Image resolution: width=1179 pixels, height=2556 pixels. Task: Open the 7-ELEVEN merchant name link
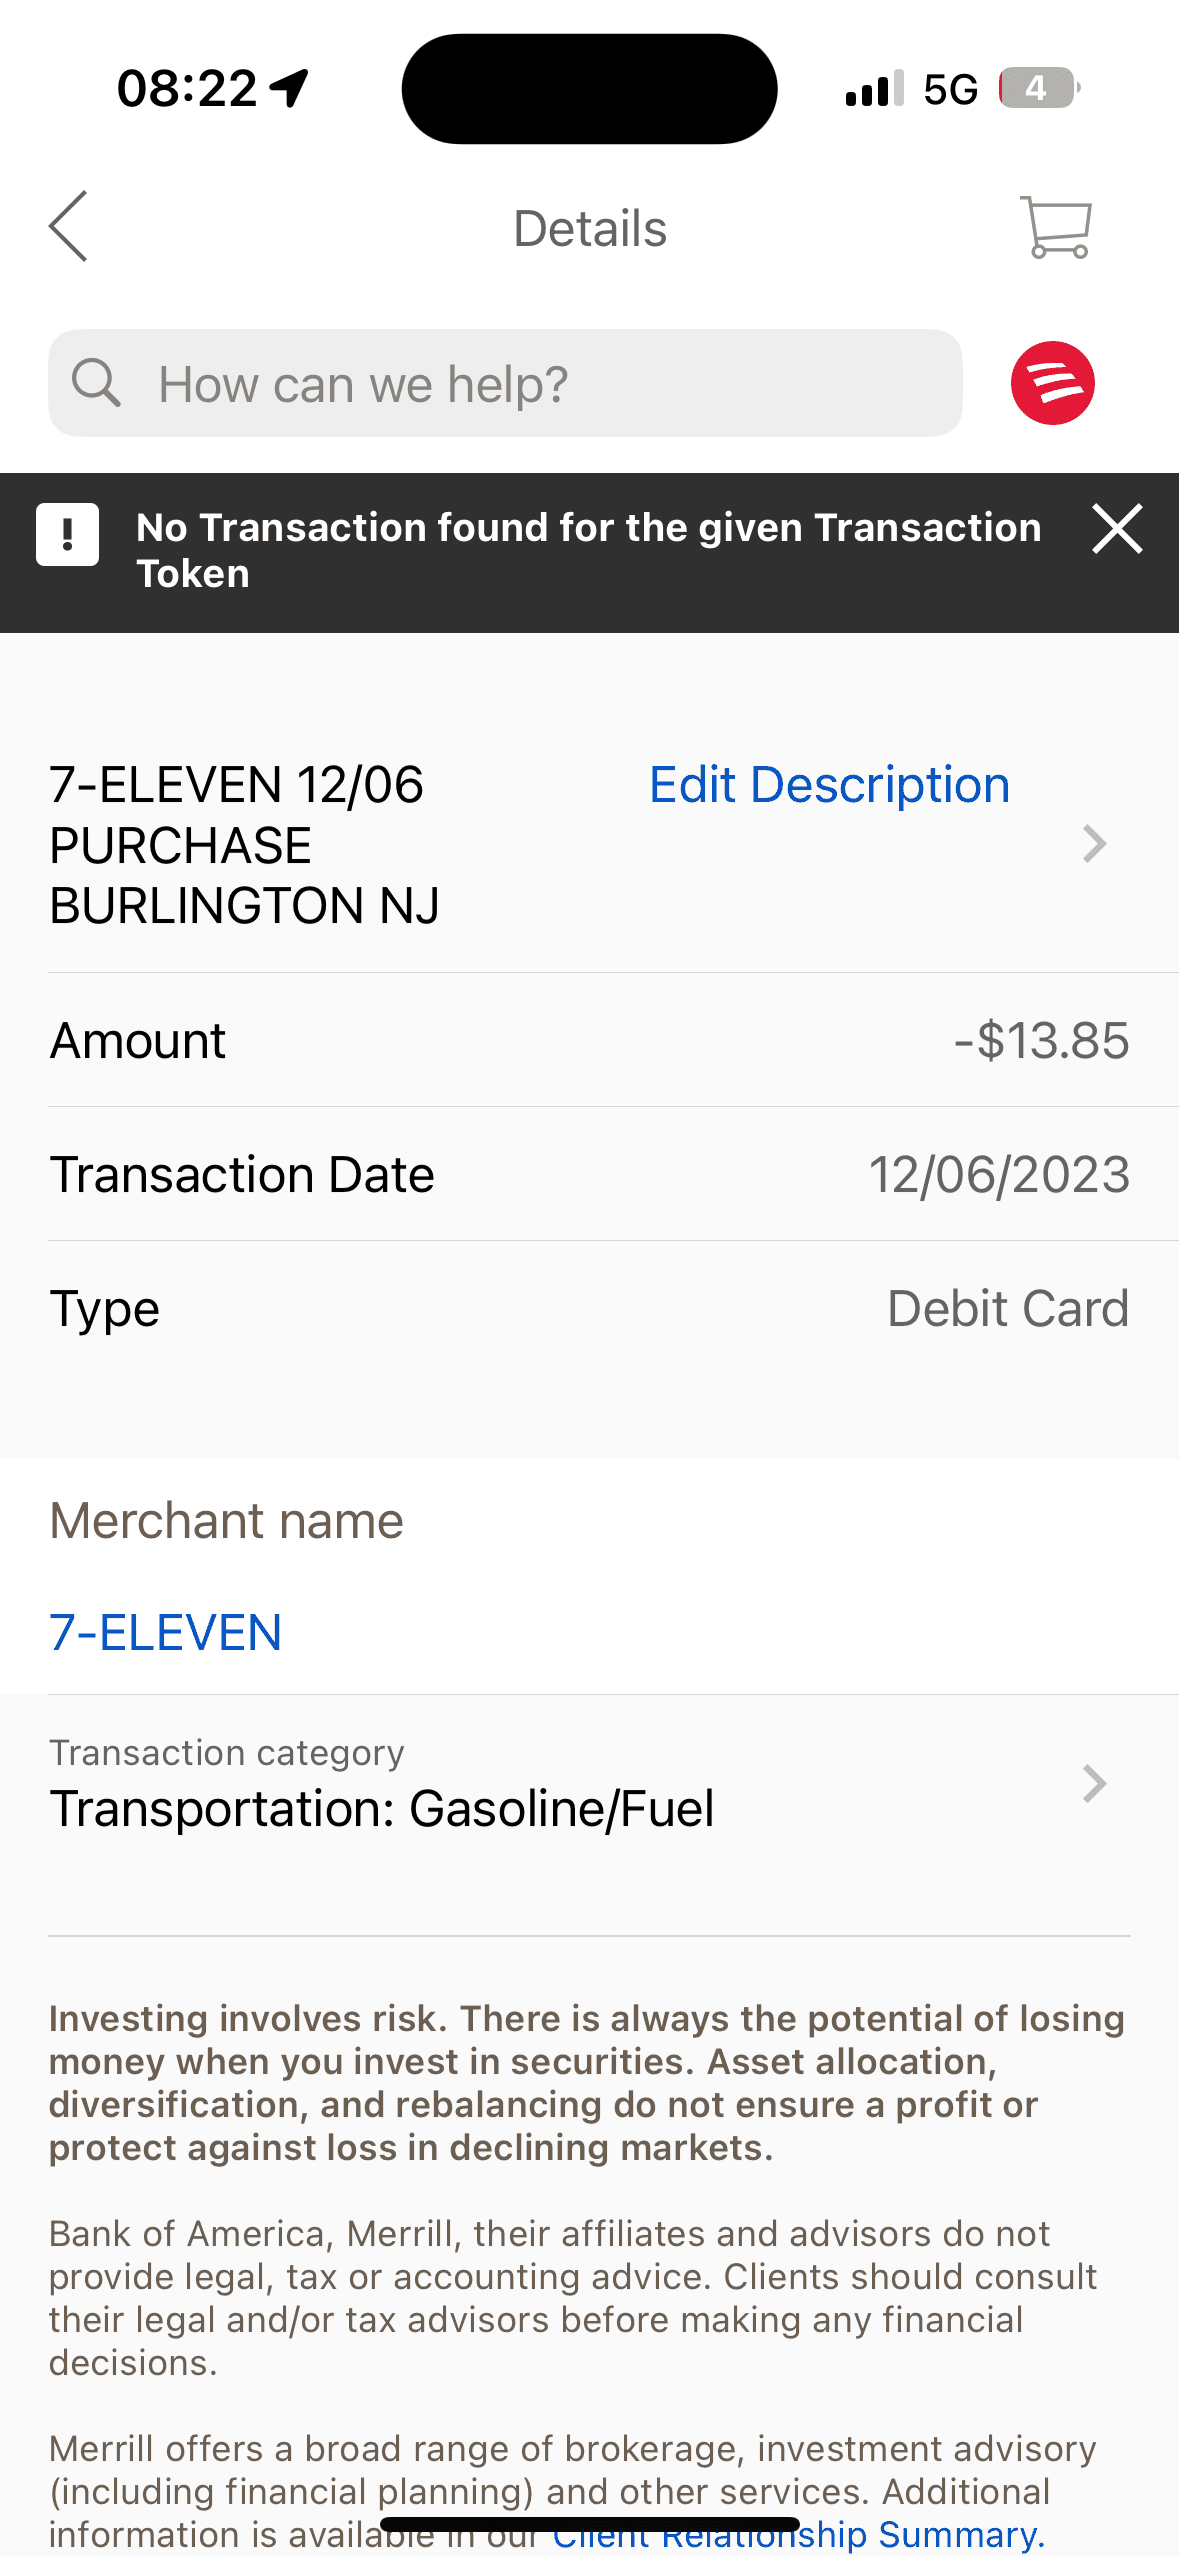[x=166, y=1632]
